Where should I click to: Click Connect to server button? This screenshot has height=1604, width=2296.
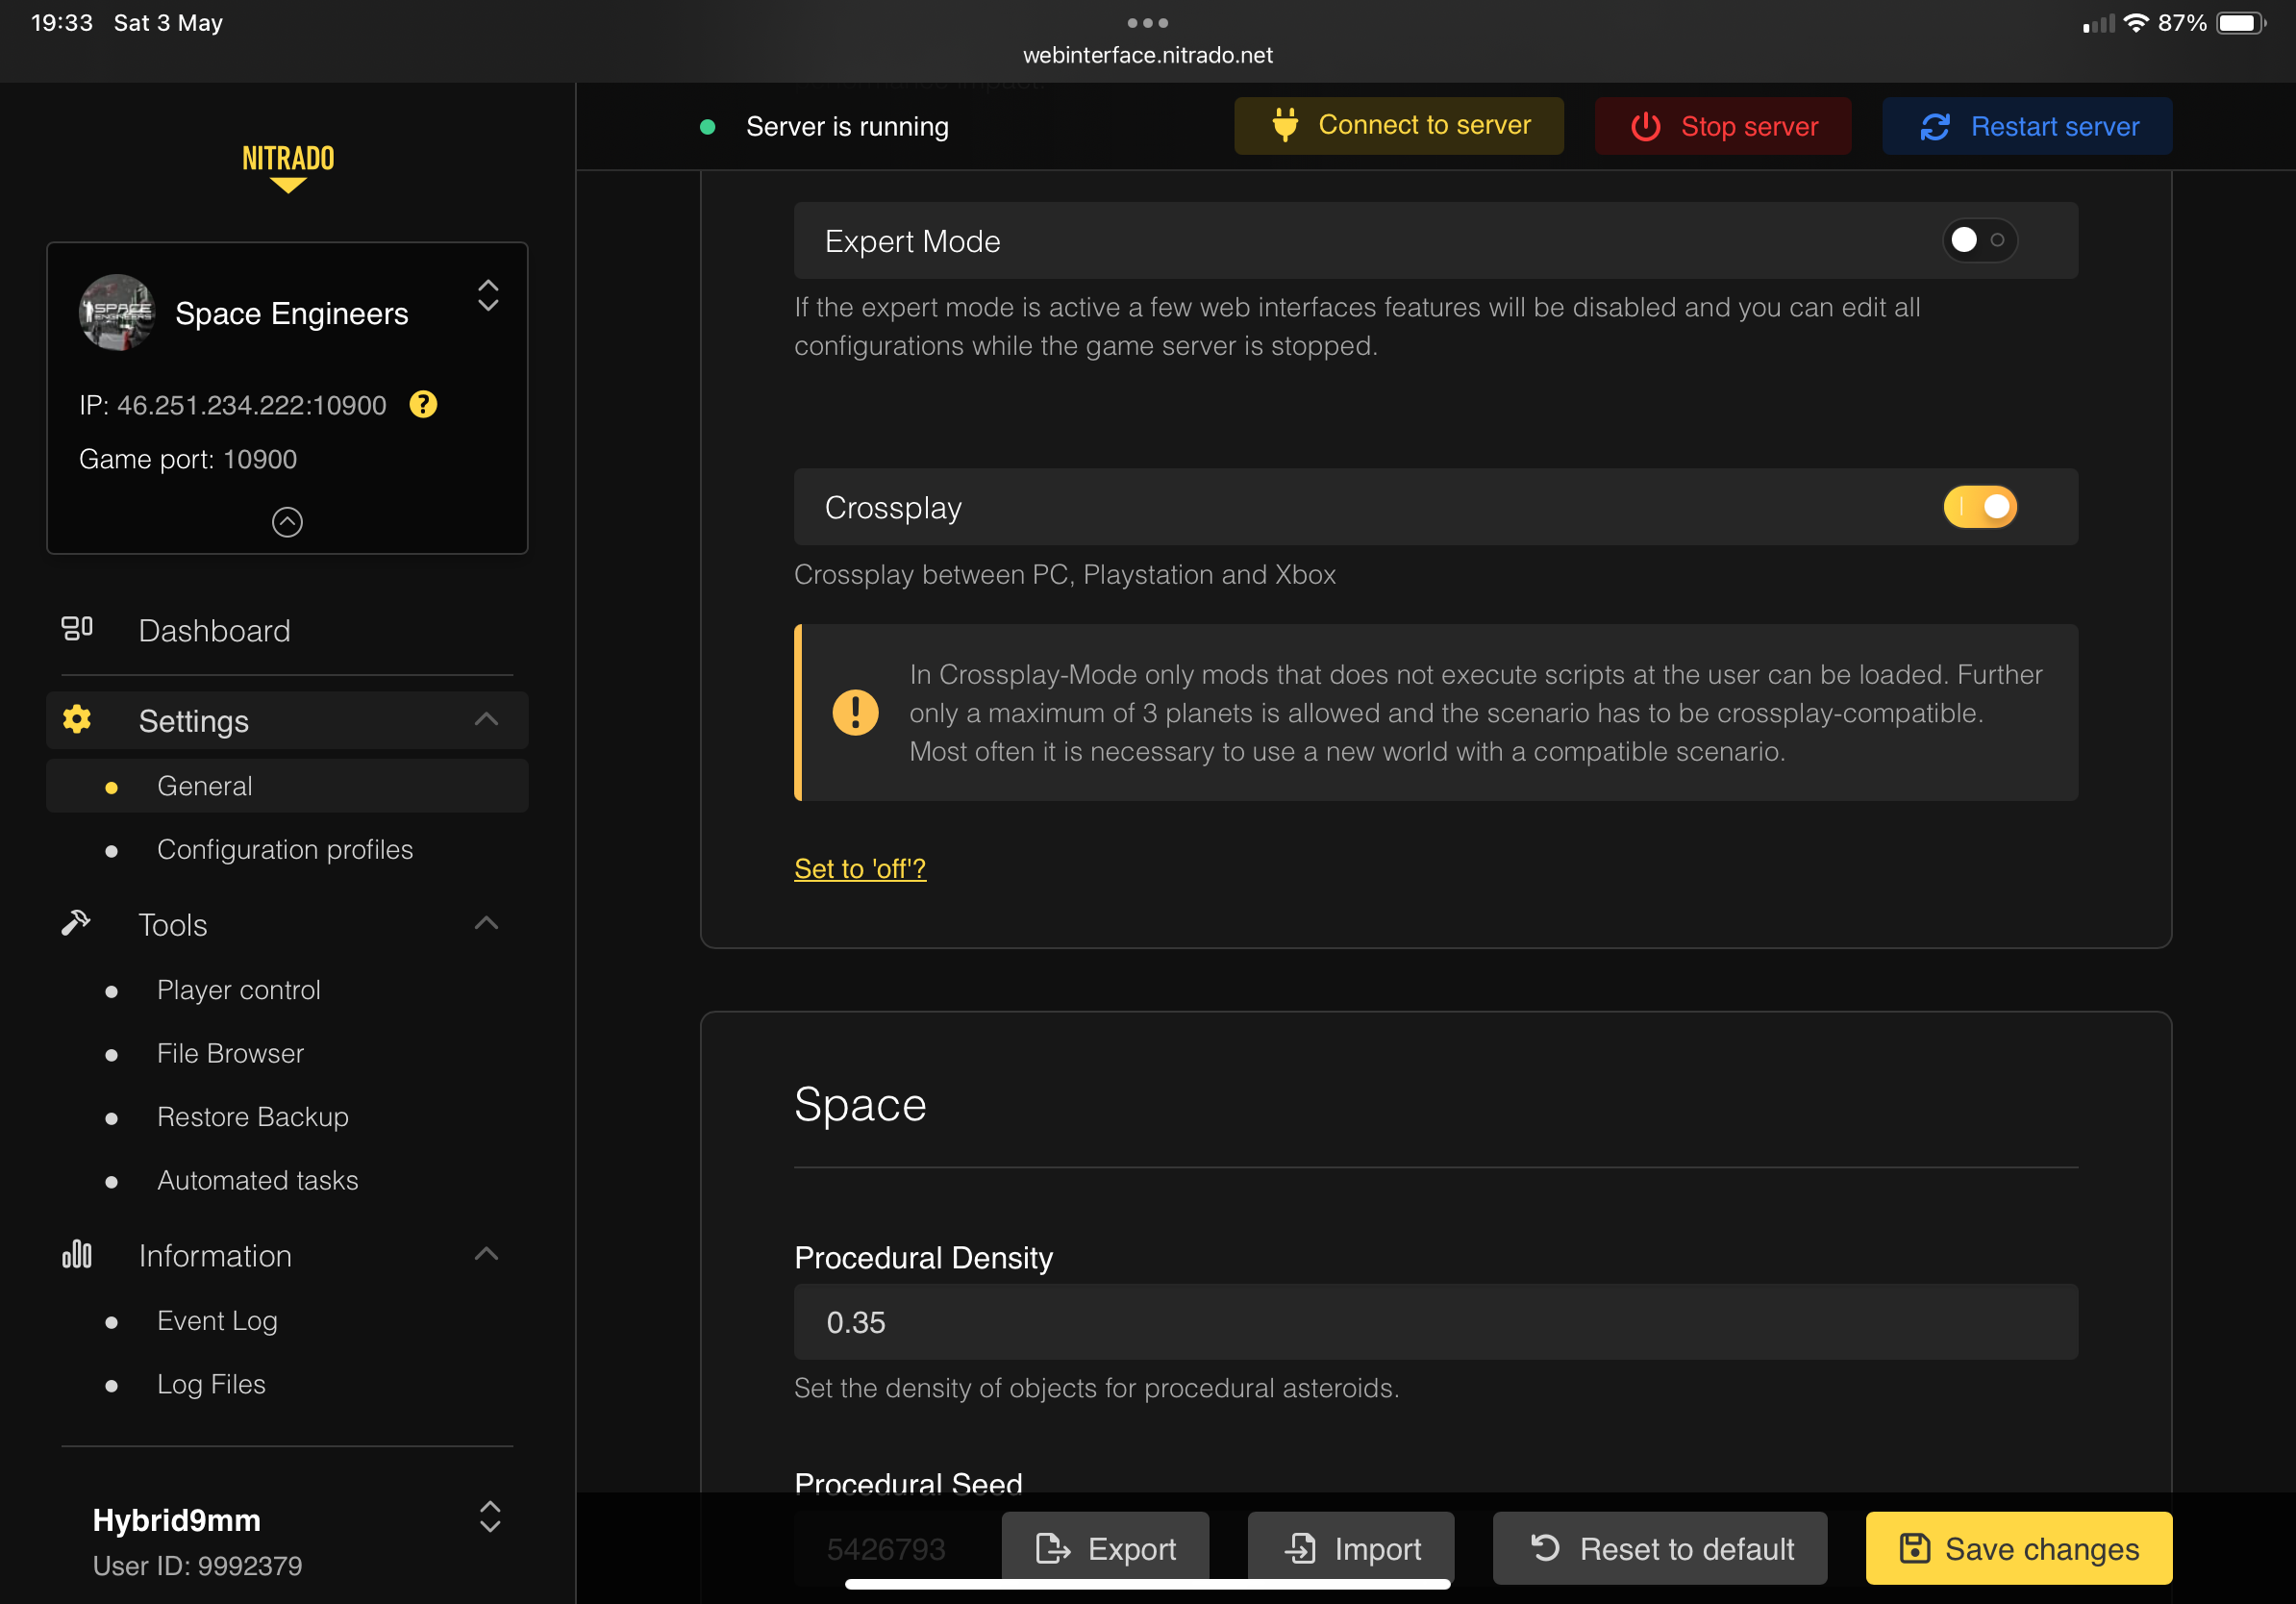pos(1398,126)
